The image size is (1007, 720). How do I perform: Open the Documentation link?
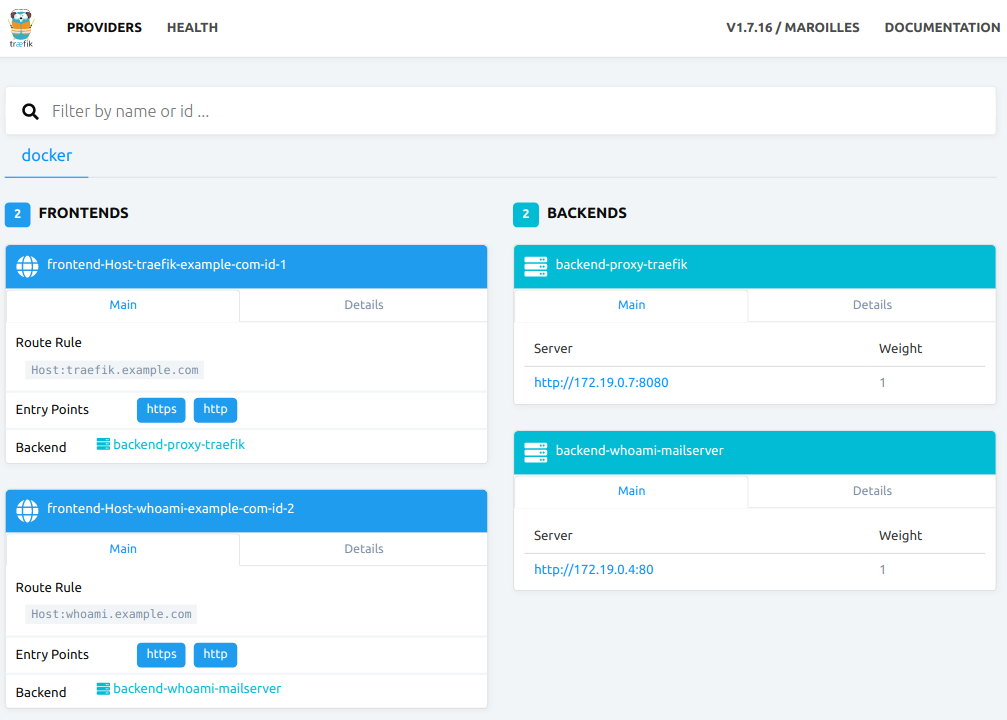click(x=942, y=28)
